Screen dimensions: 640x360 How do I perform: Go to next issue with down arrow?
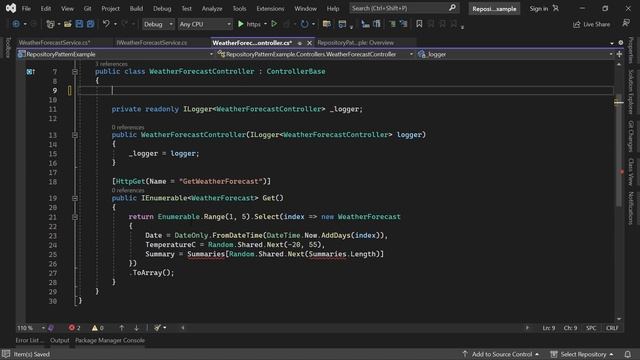point(136,328)
